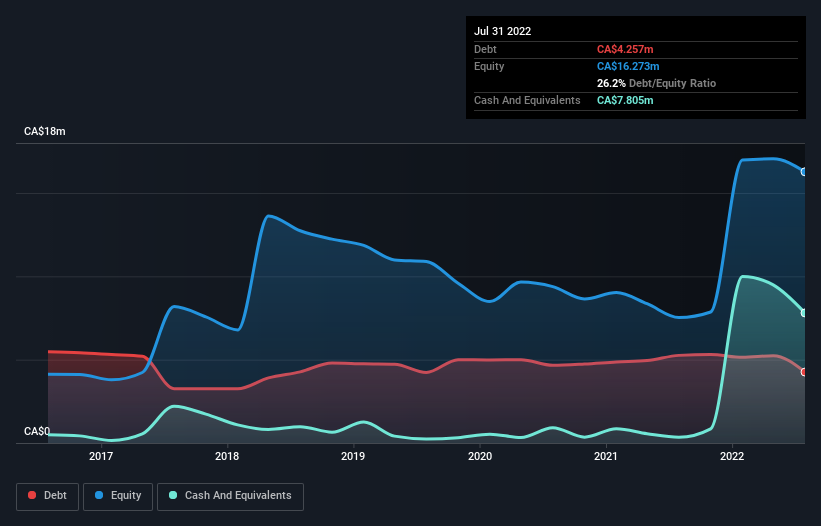The width and height of the screenshot is (821, 526).
Task: Toggle Cash And Equivalents legend button
Action: coord(230,496)
